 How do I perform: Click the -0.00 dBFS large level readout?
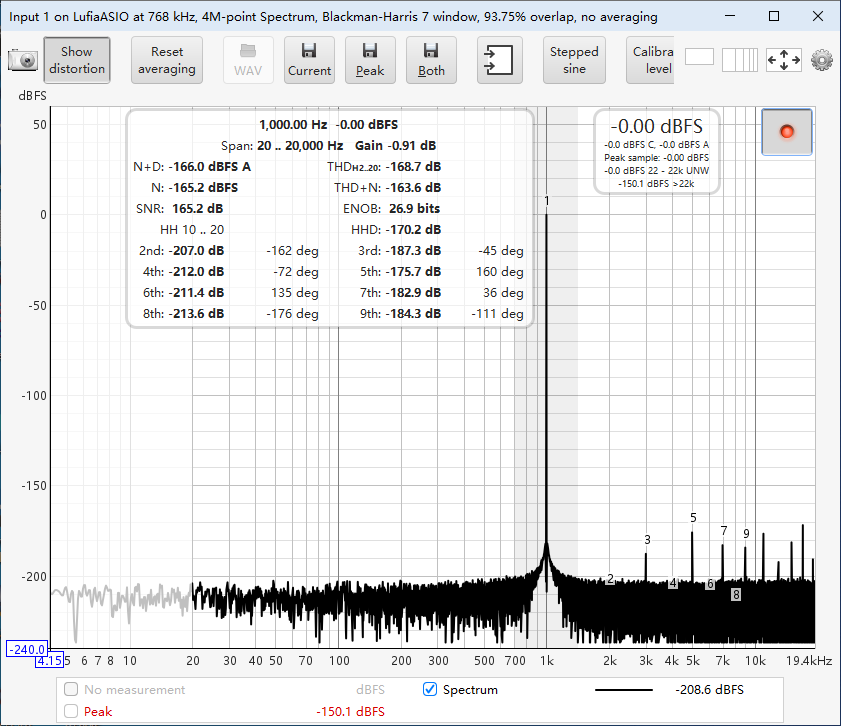click(656, 127)
